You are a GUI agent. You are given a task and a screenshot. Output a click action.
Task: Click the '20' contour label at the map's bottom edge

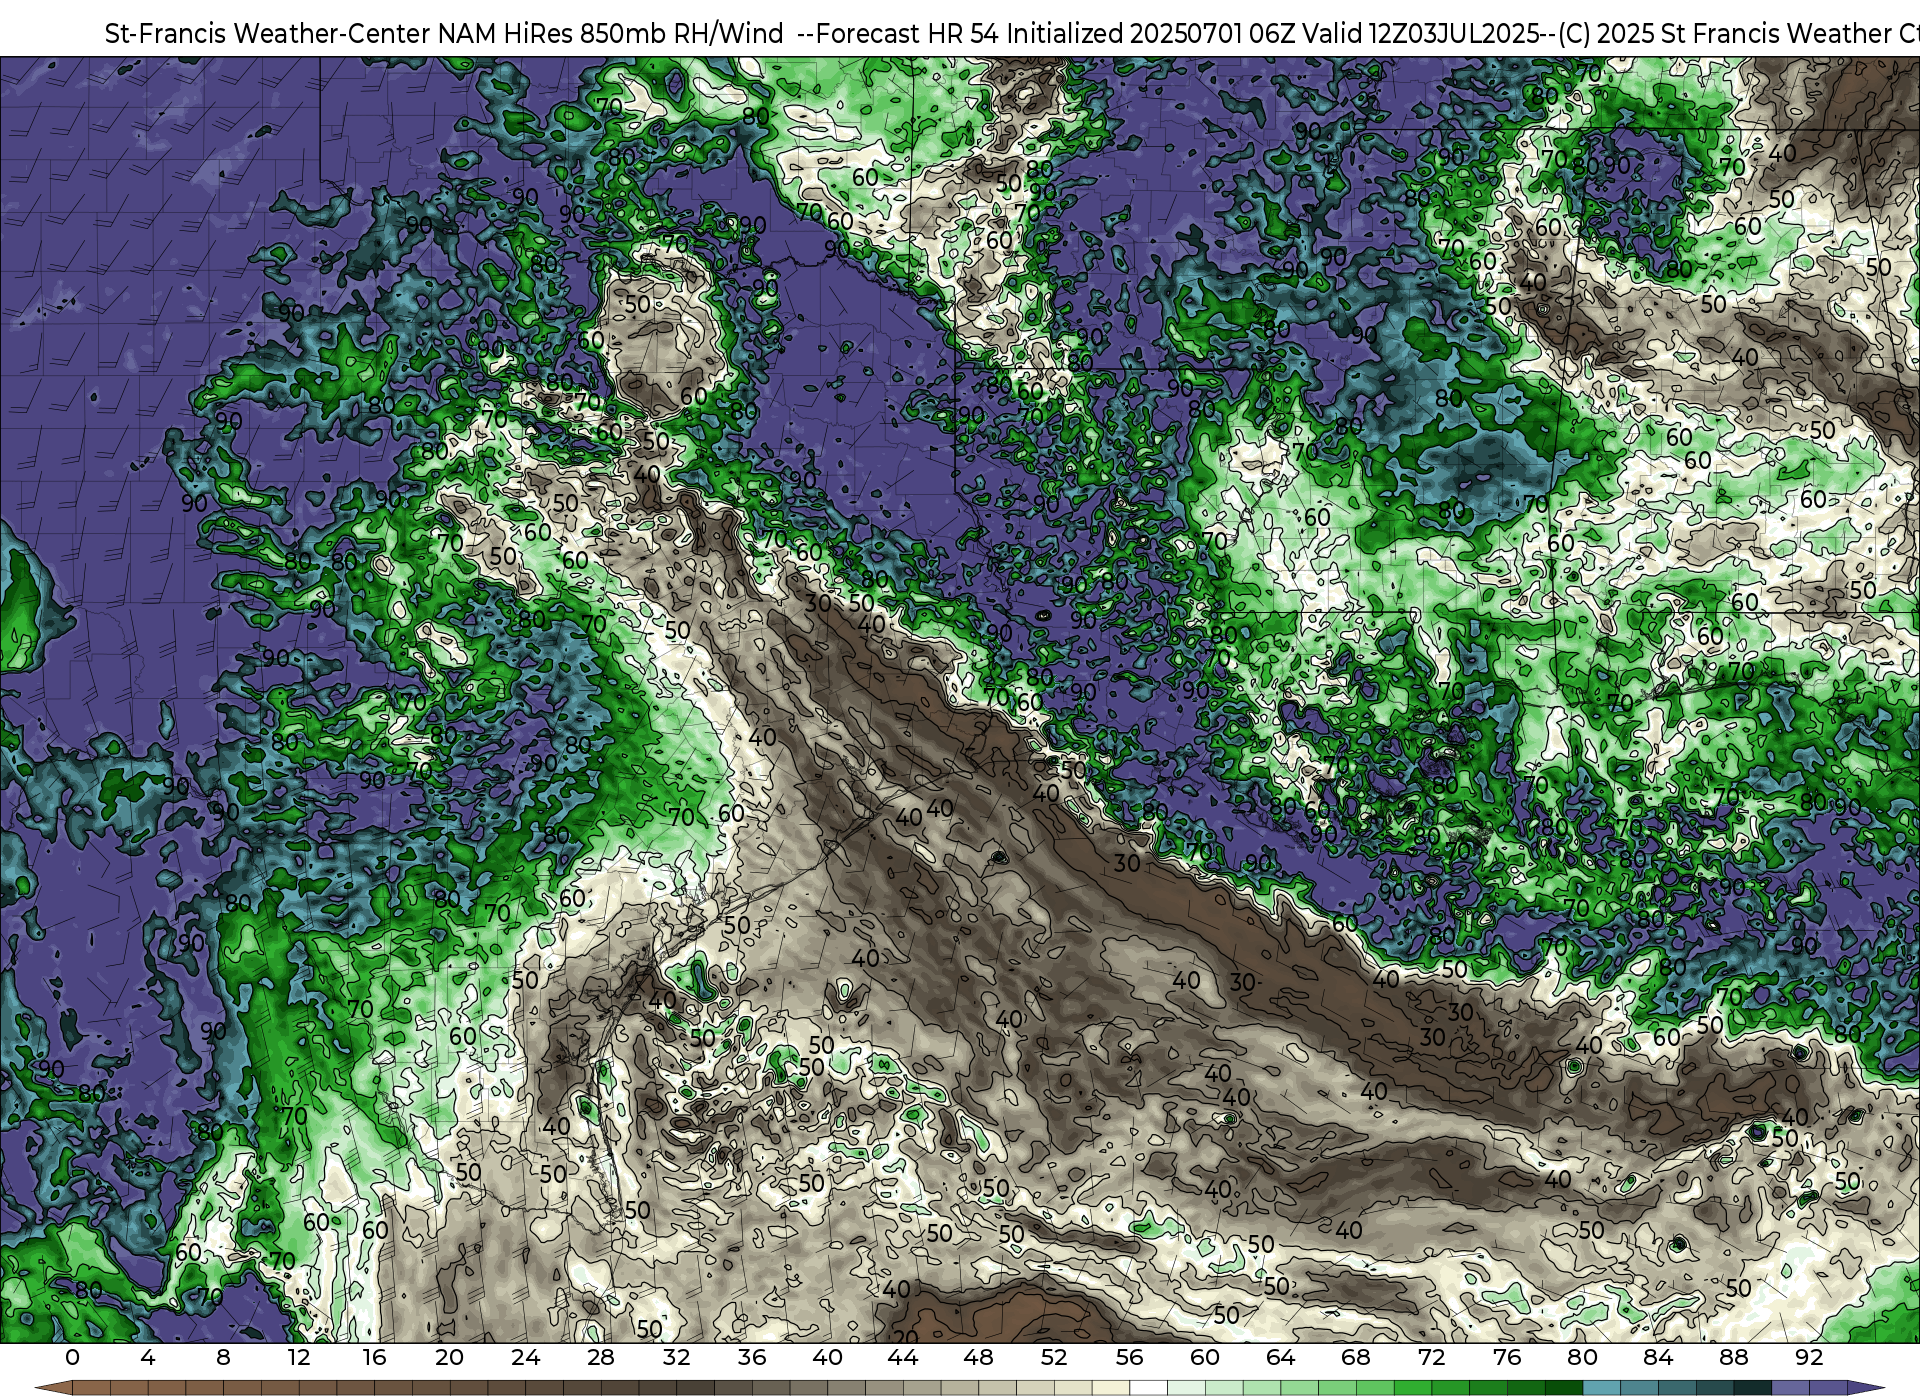click(905, 1337)
